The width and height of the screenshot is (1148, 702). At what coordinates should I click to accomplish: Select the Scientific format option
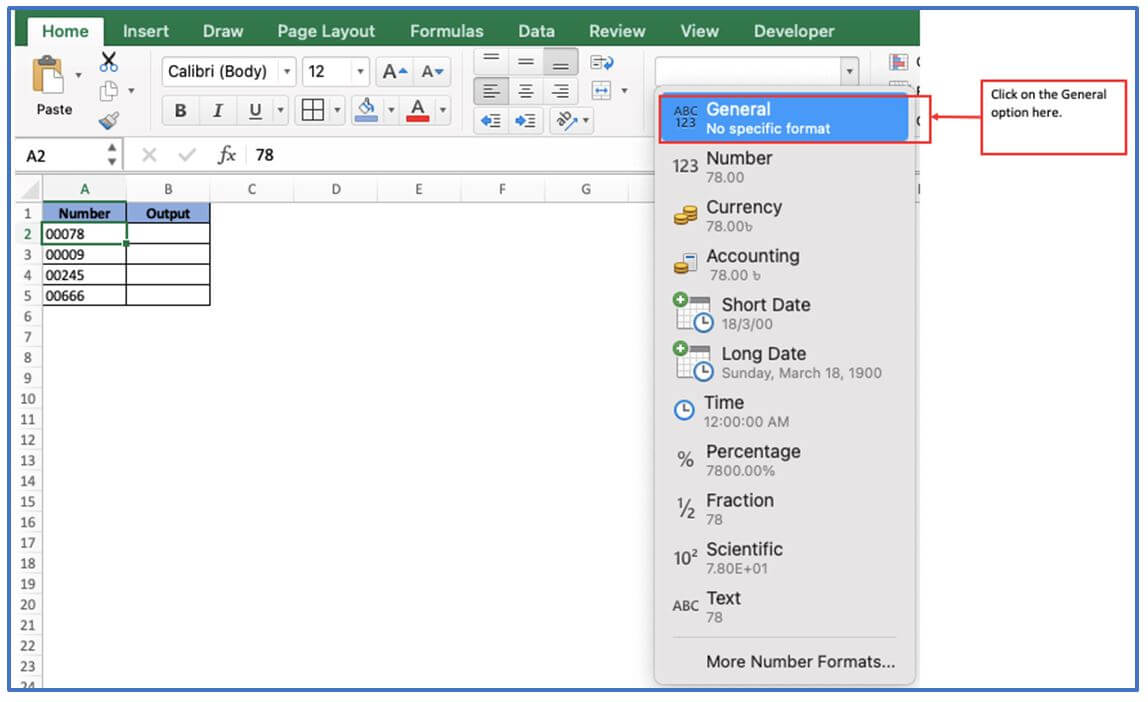pos(783,558)
